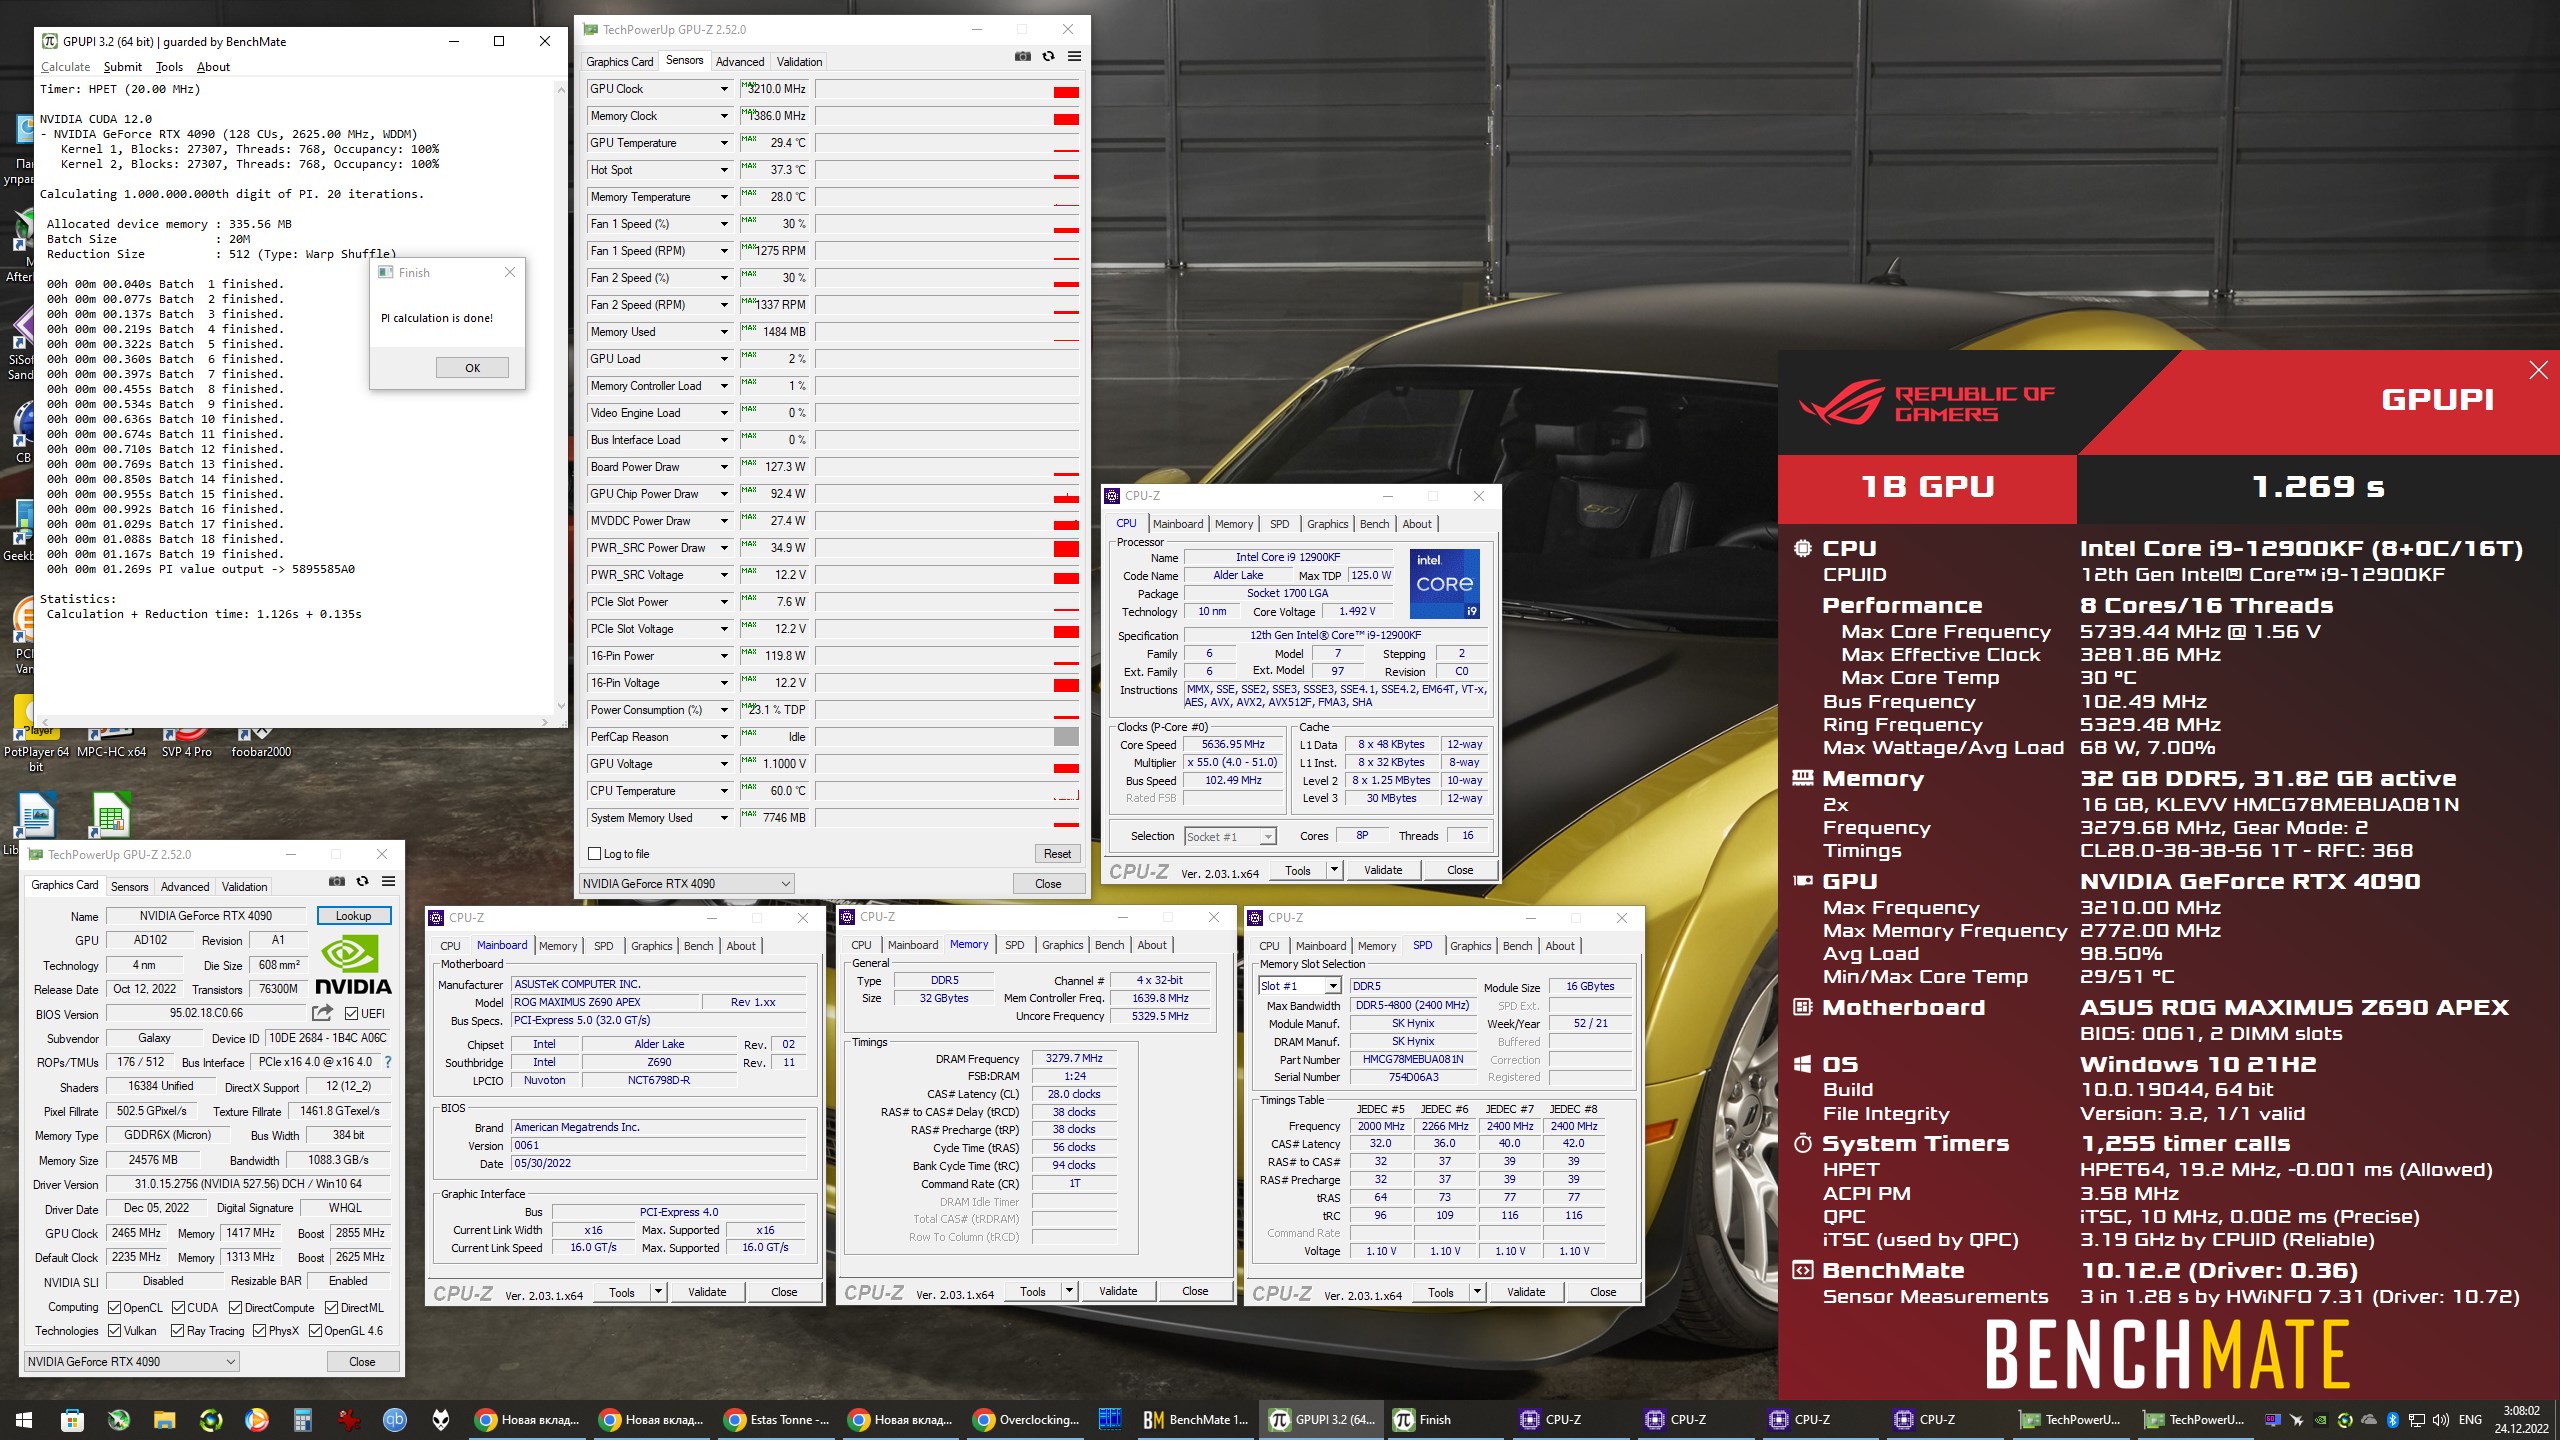Open Microsoft Store from taskbar
The image size is (2560, 1440).
[x=71, y=1419]
